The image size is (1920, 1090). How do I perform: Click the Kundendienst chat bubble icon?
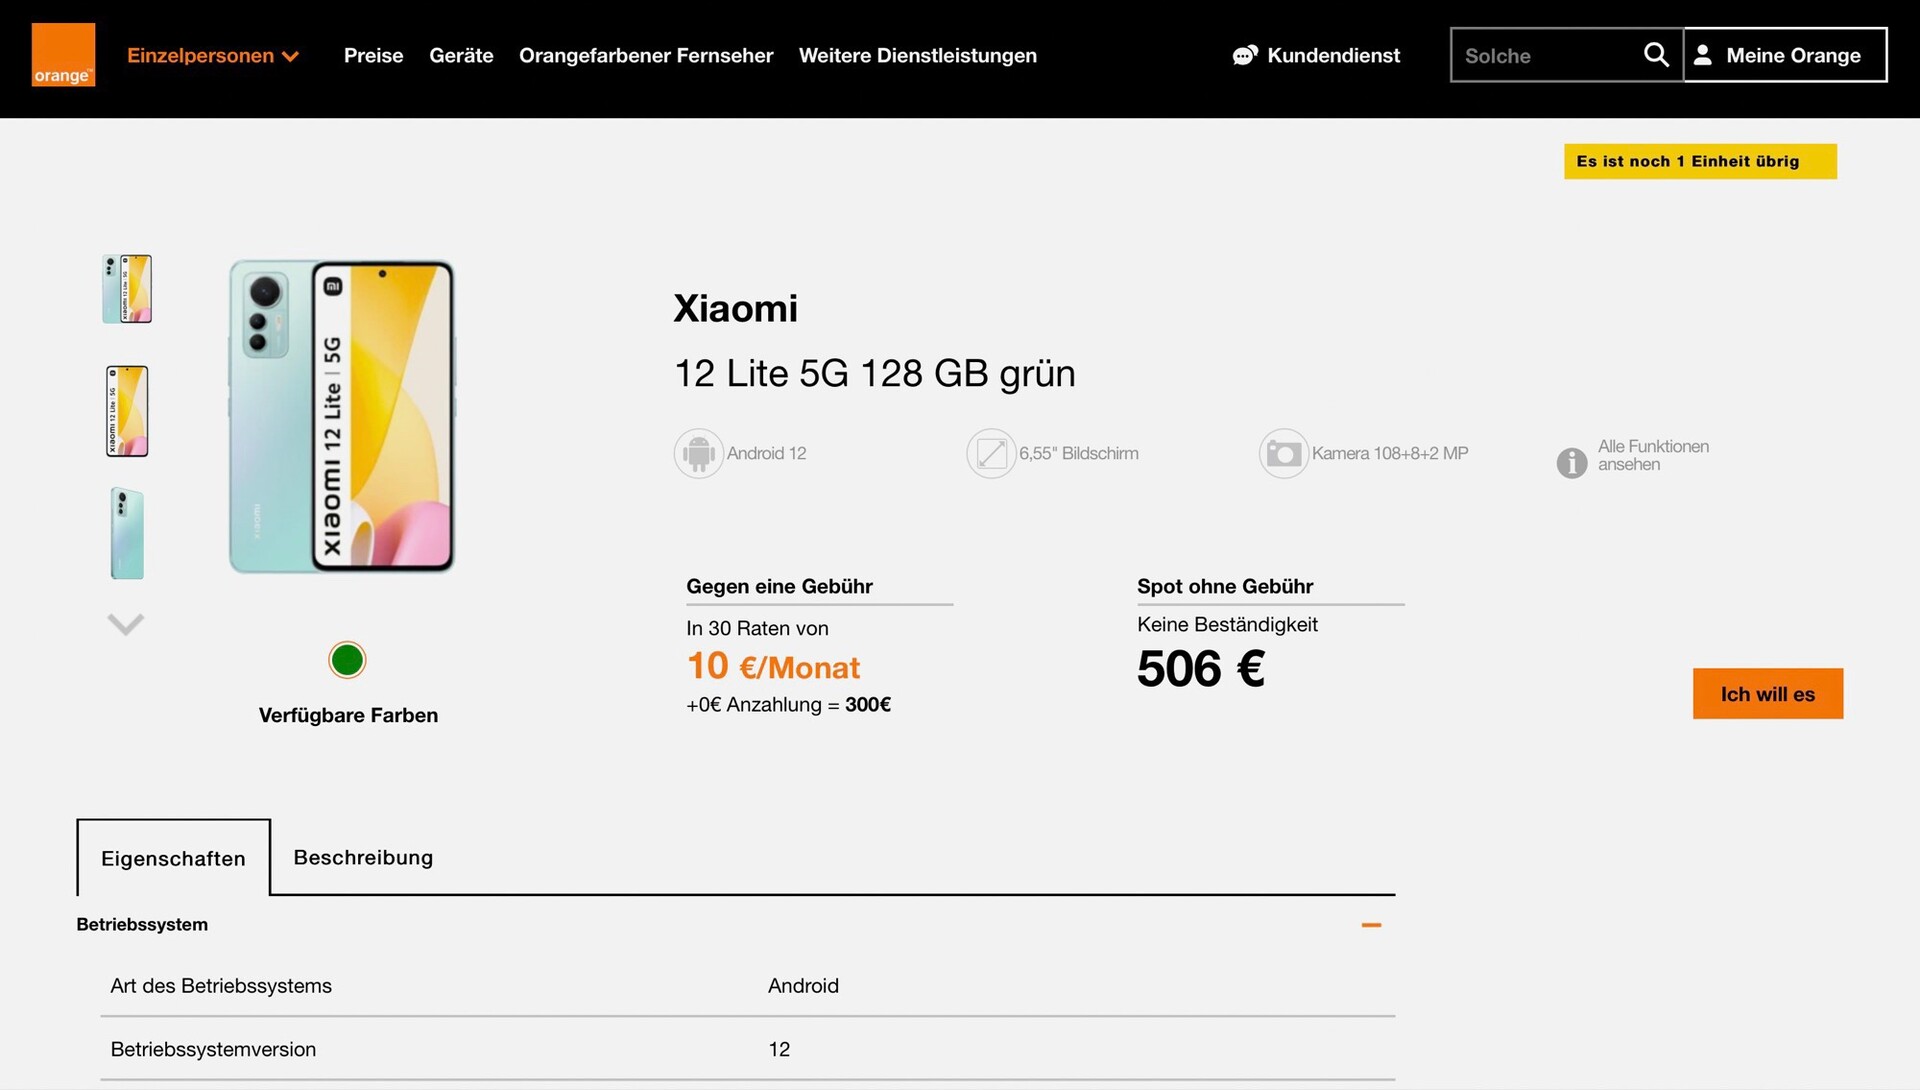coord(1244,56)
